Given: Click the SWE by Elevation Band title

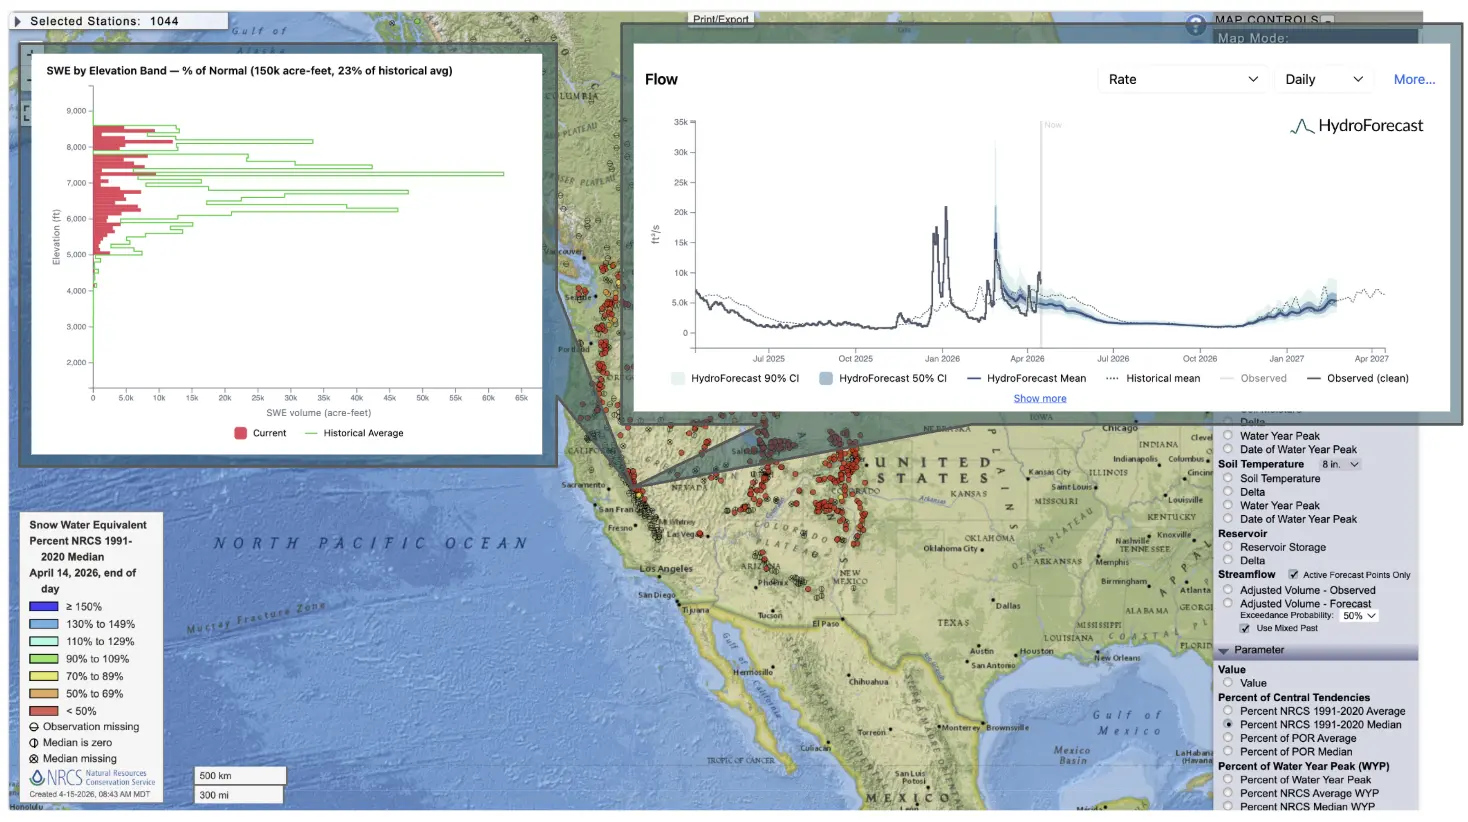Looking at the screenshot, I should pos(249,71).
